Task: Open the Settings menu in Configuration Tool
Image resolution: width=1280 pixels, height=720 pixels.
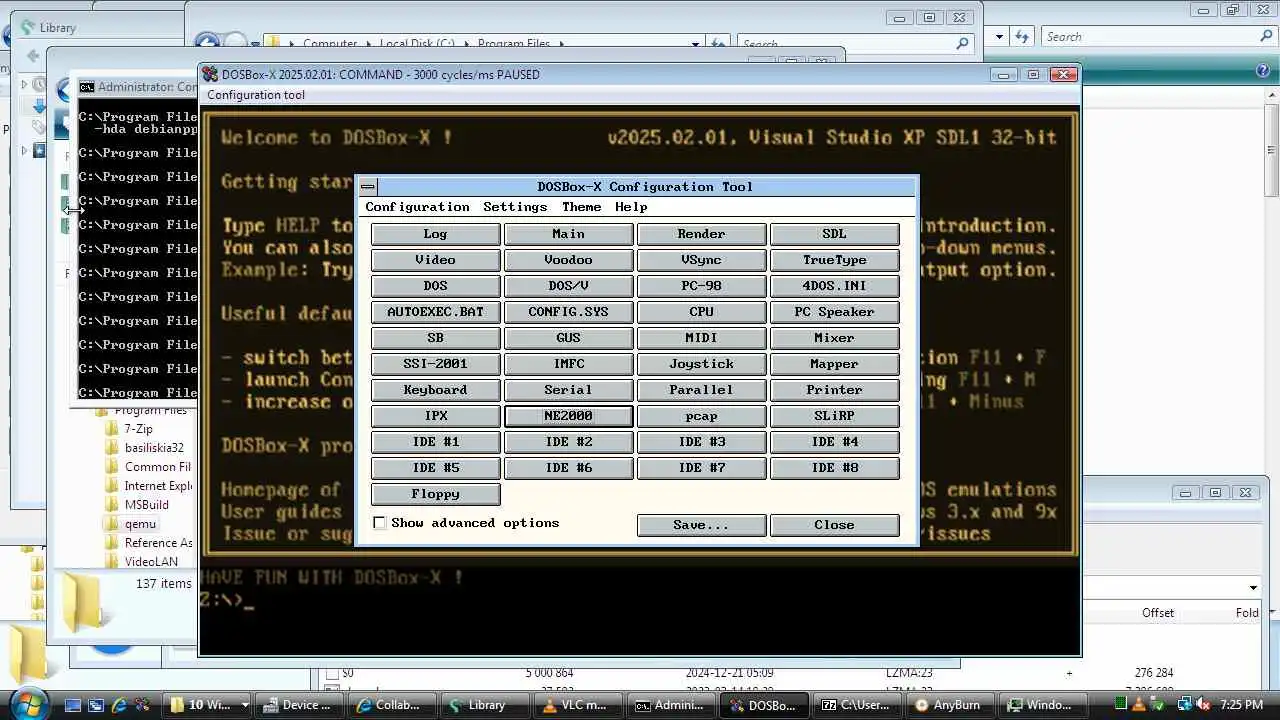Action: (515, 207)
